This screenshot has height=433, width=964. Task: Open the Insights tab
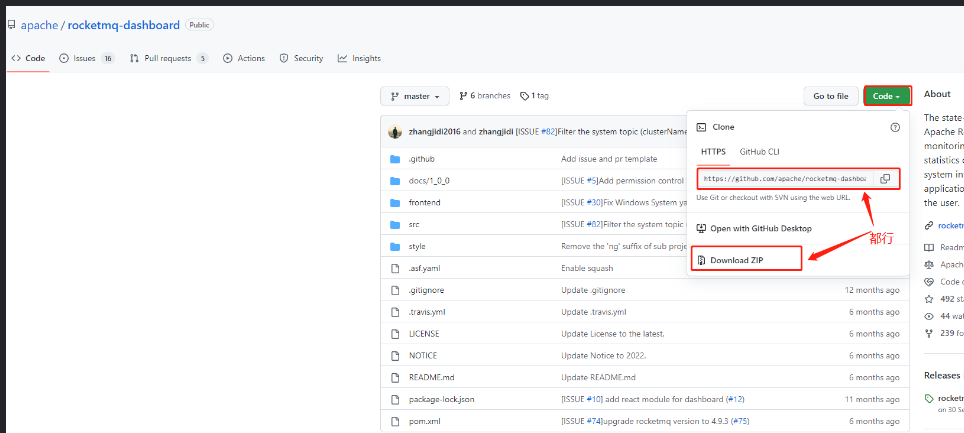[x=359, y=58]
